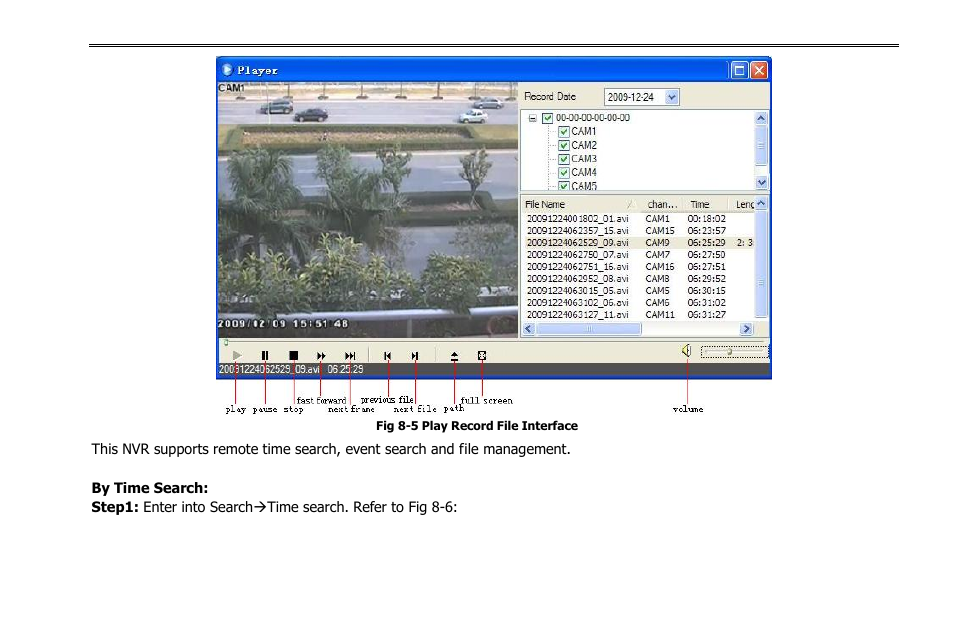Sort by the chan... column header
The height and width of the screenshot is (636, 954).
tap(661, 204)
